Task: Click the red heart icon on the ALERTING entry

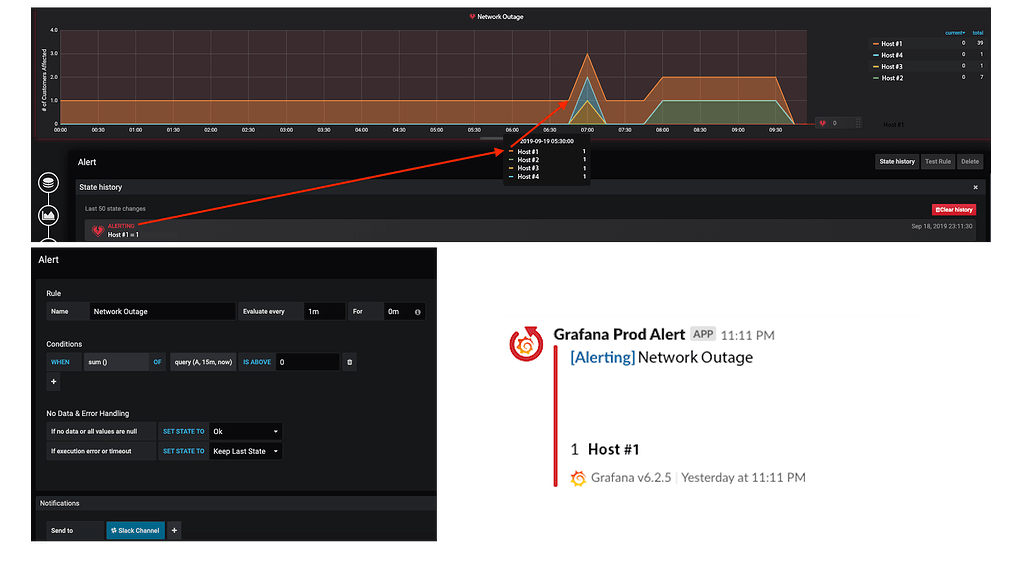Action: tap(97, 229)
